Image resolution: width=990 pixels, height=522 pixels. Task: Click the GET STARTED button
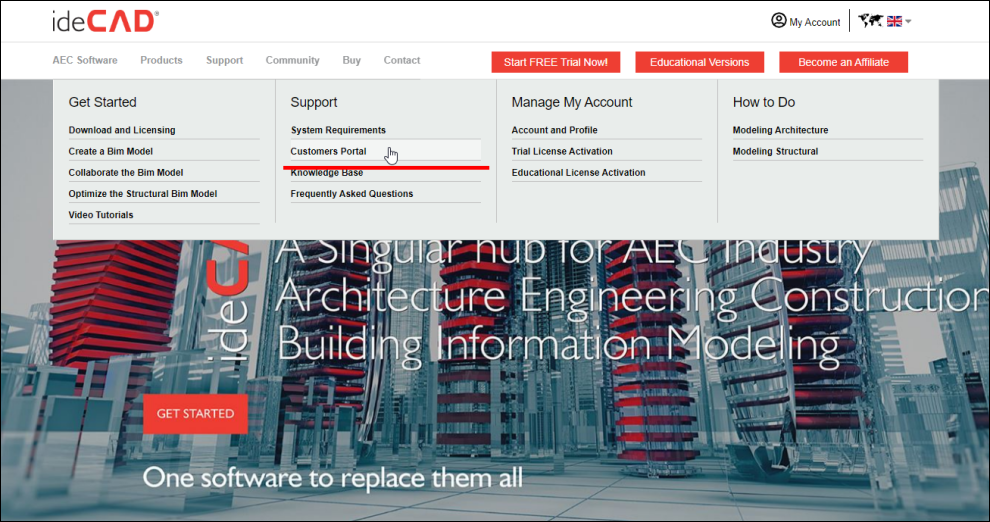click(x=195, y=414)
